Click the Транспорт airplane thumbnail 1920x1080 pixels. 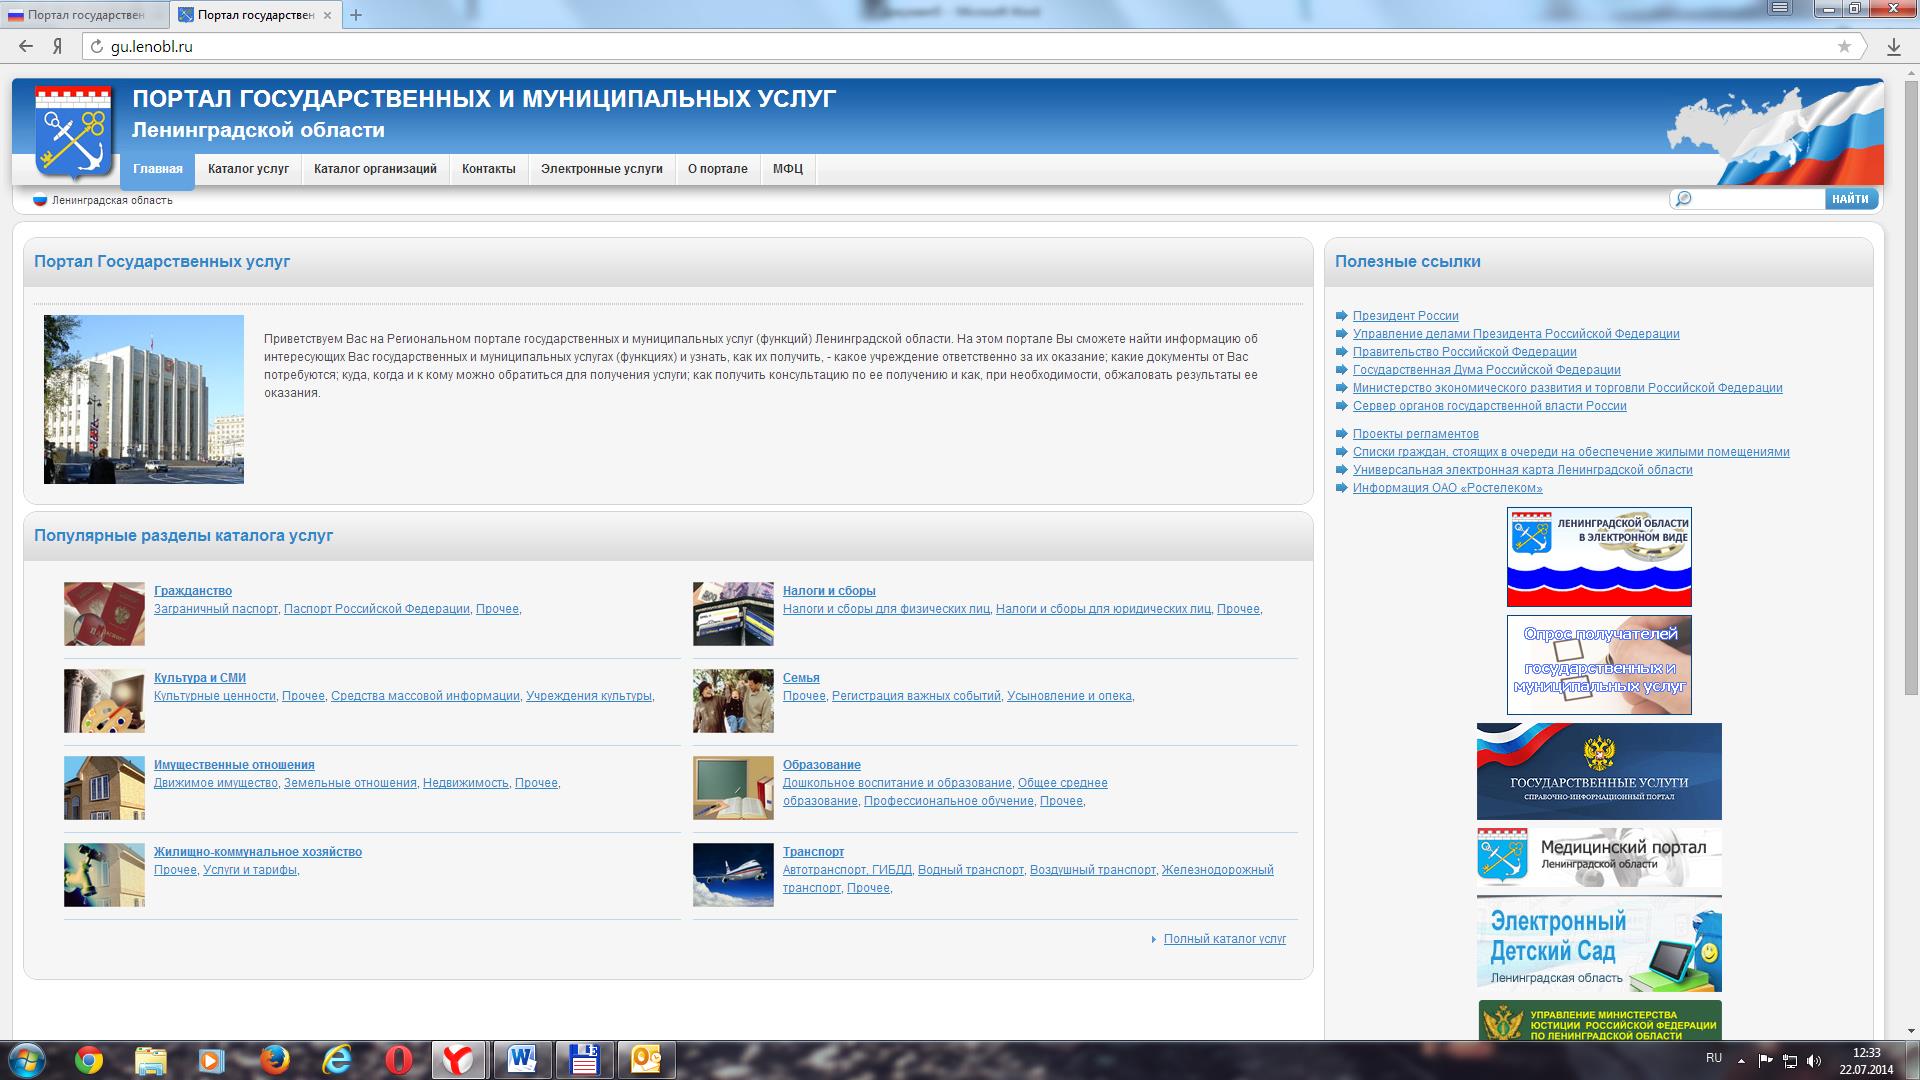coord(733,875)
